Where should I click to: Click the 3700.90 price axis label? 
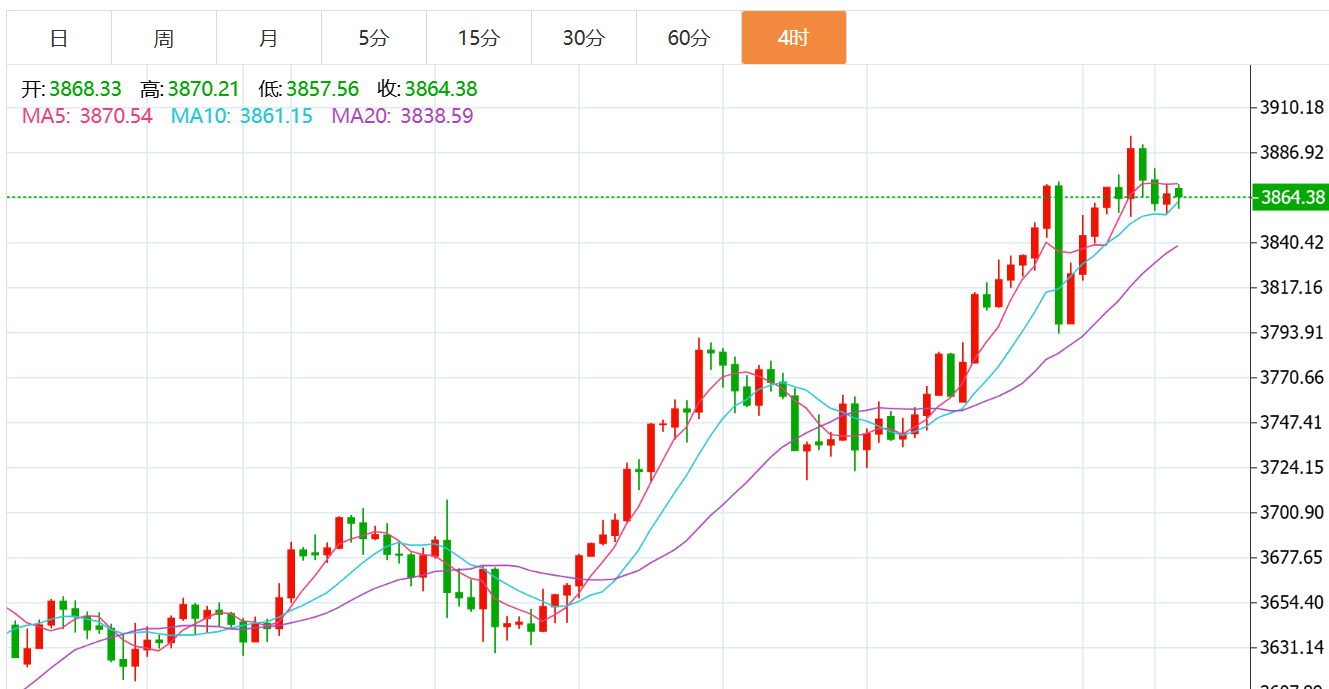[1290, 512]
